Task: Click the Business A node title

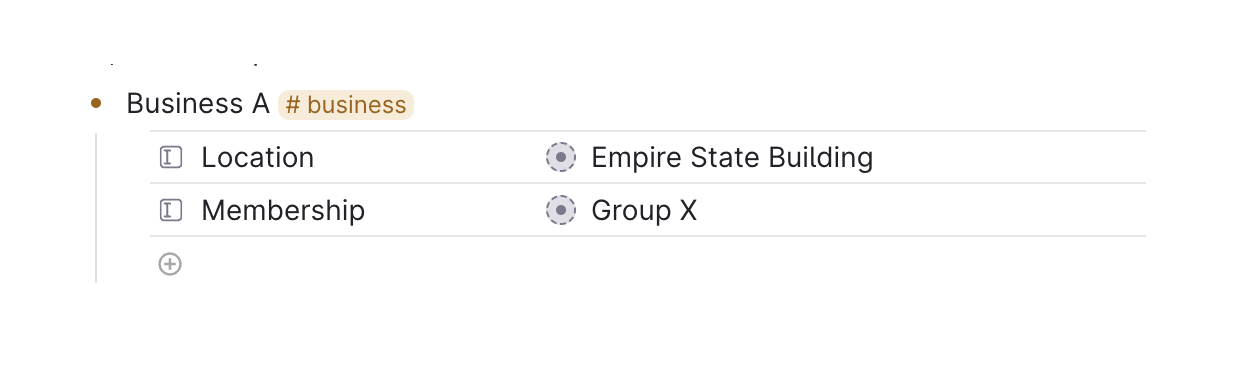Action: 198,103
